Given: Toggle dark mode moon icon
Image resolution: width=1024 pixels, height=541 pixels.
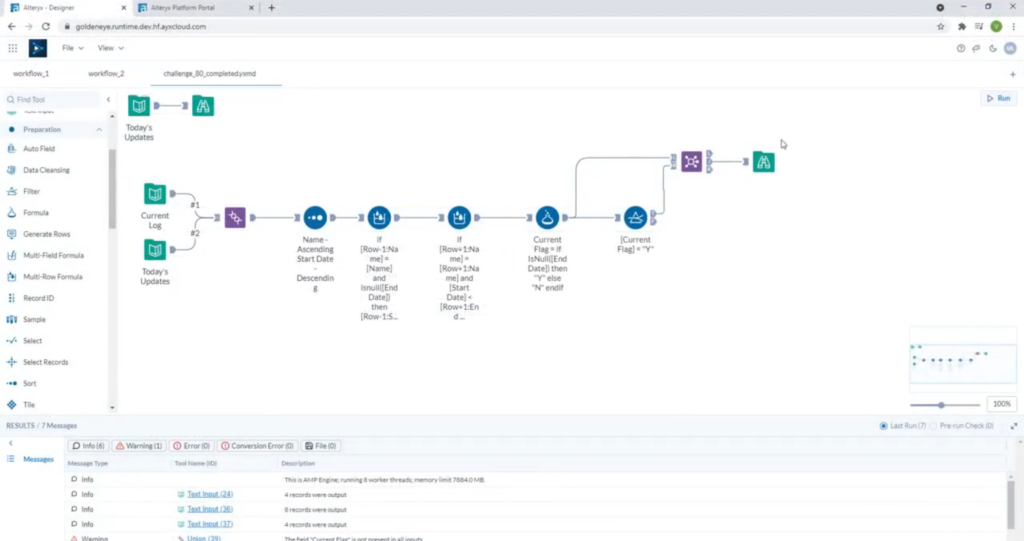Looking at the screenshot, I should tap(992, 48).
